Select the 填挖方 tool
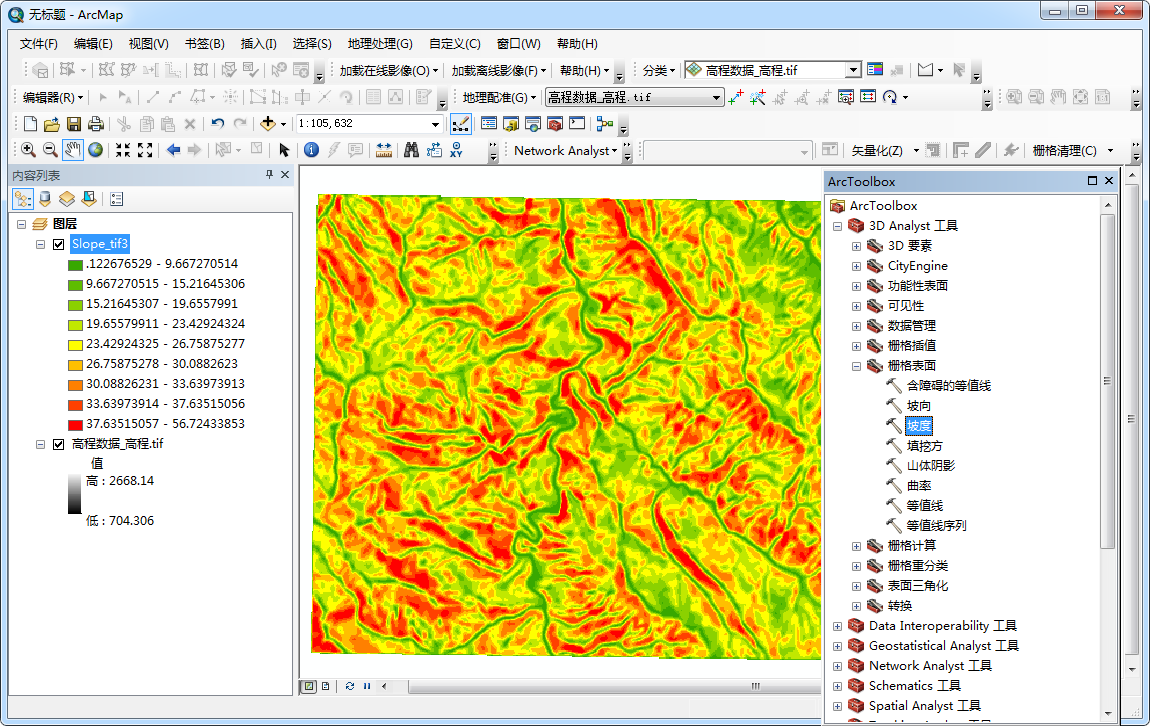The height and width of the screenshot is (726, 1150). pos(924,446)
